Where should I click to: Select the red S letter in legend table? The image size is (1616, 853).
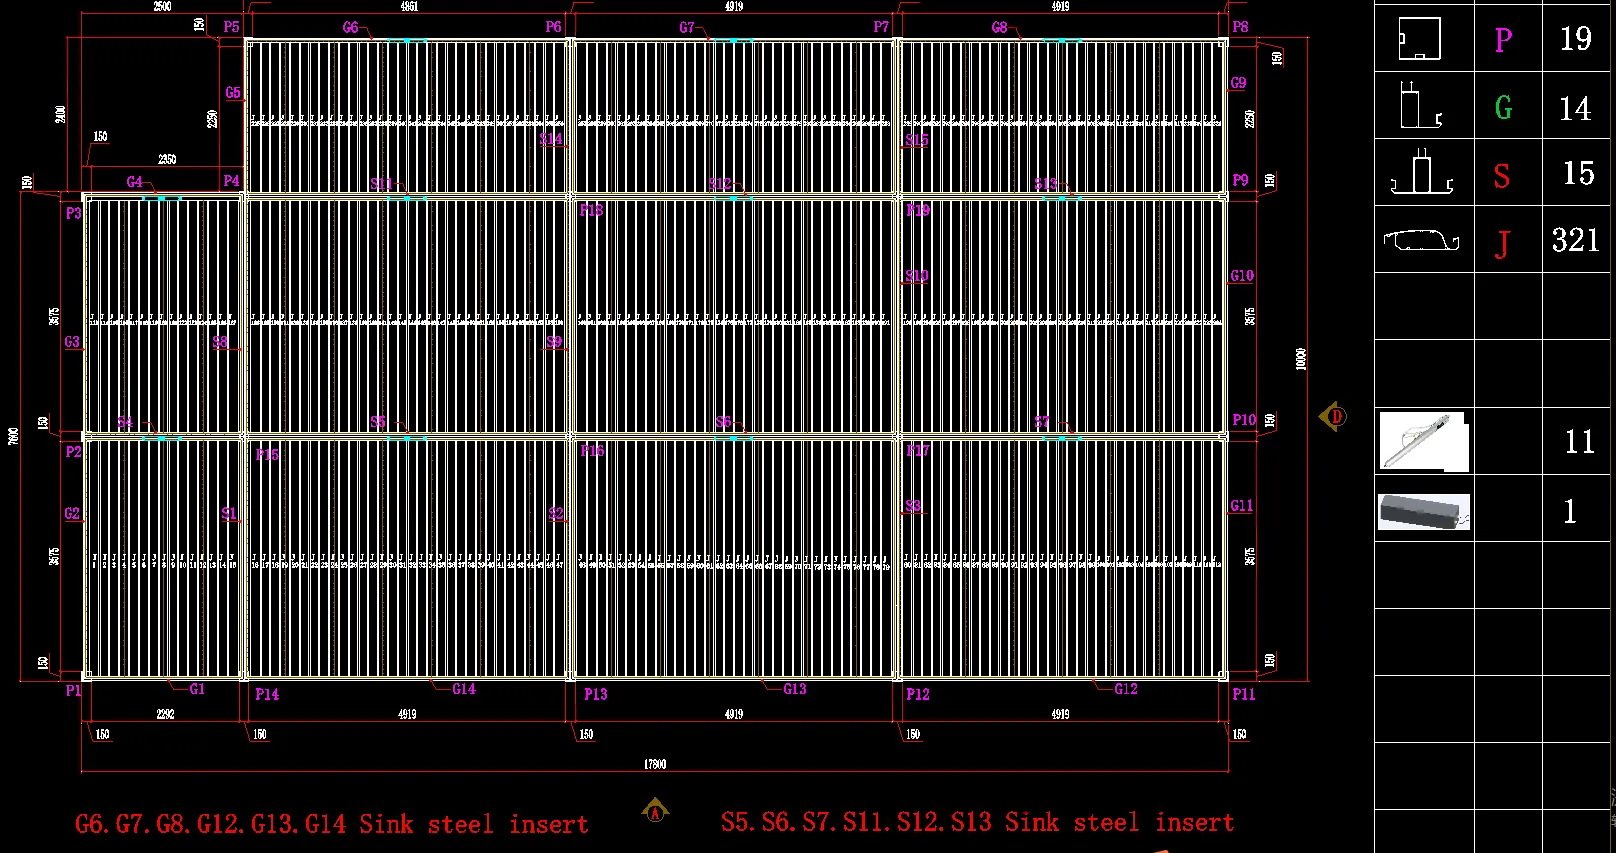click(x=1502, y=176)
